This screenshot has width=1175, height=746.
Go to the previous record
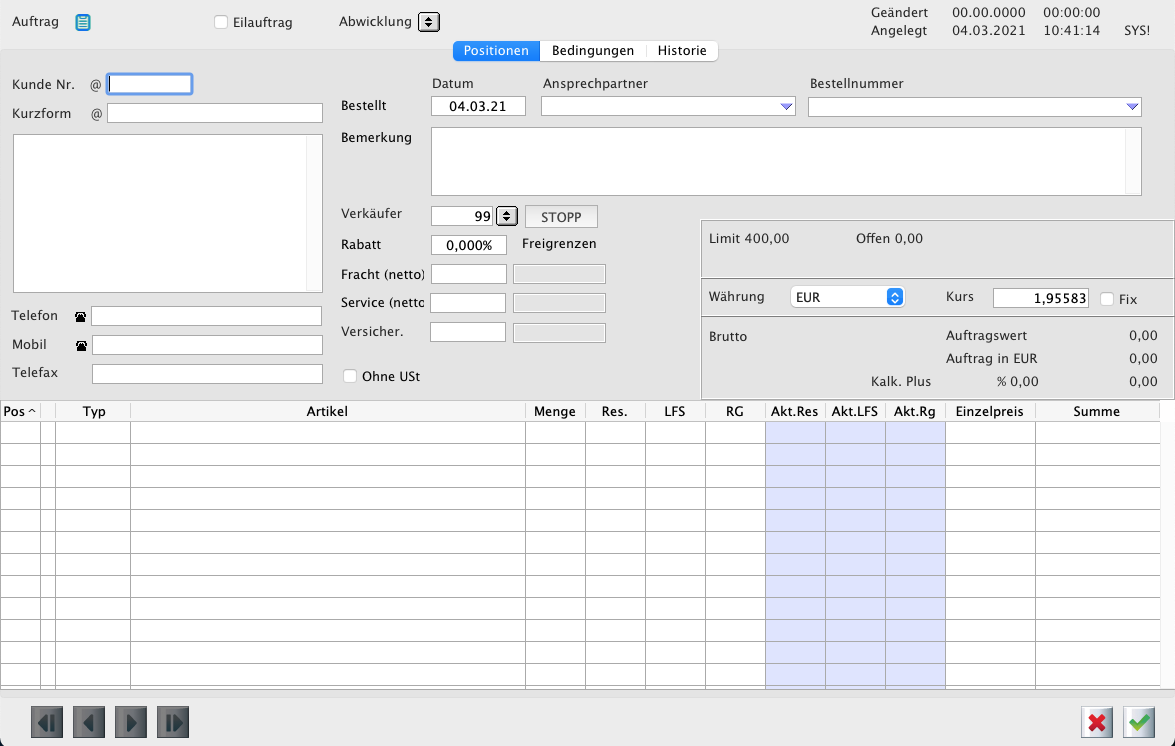89,722
